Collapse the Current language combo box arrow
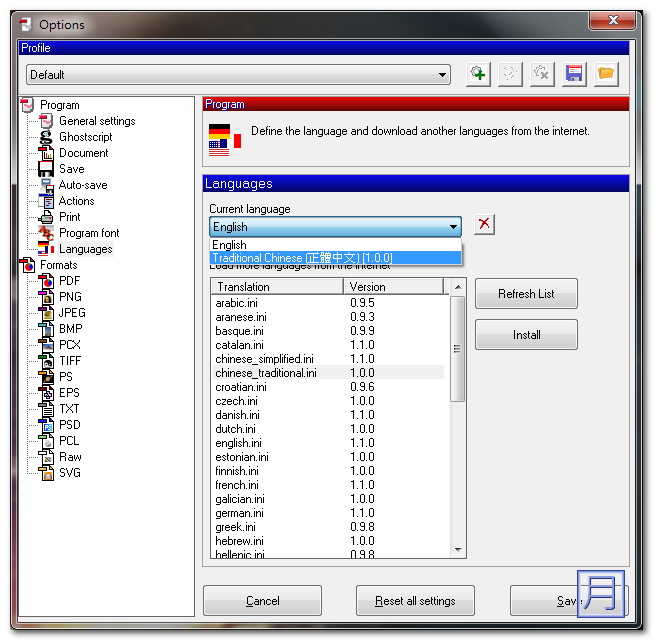The image size is (654, 641). [x=453, y=227]
